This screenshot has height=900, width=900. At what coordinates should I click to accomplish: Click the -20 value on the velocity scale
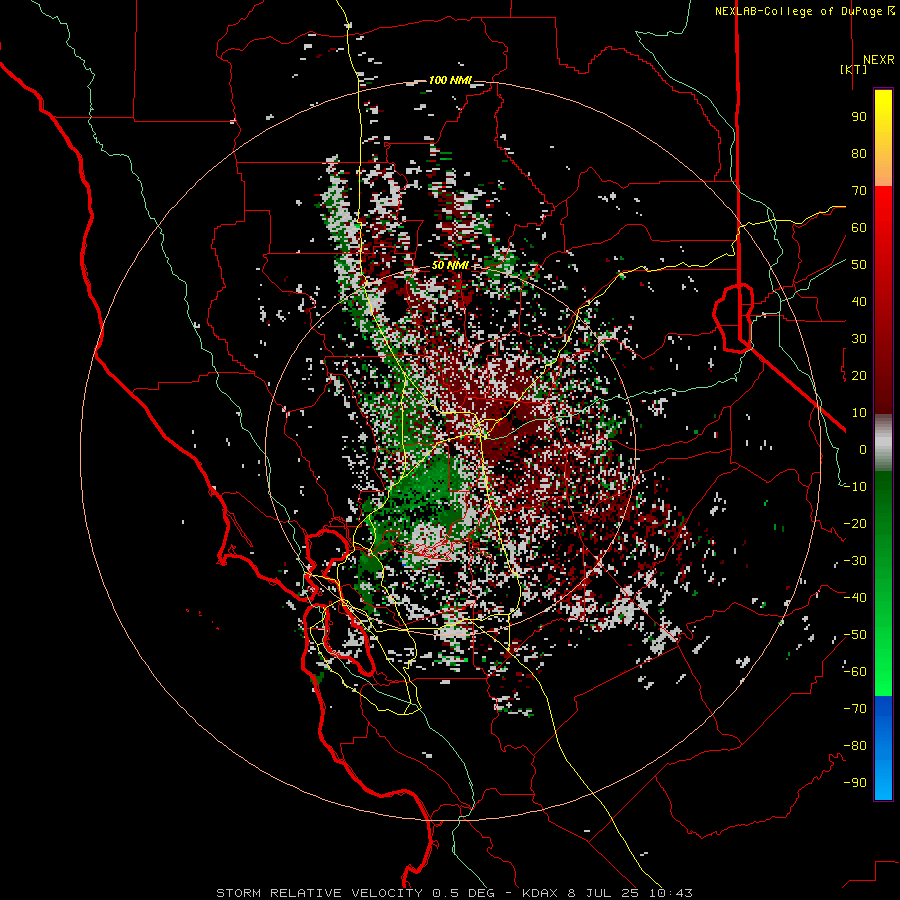pos(855,524)
